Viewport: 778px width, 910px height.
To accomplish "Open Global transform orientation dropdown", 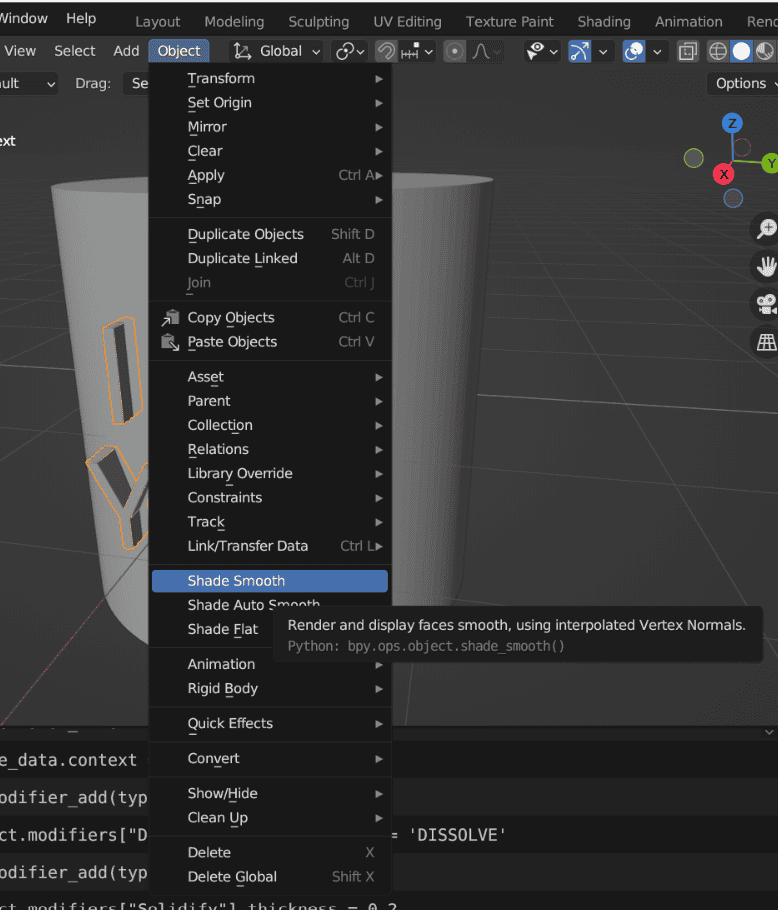I will tap(277, 52).
